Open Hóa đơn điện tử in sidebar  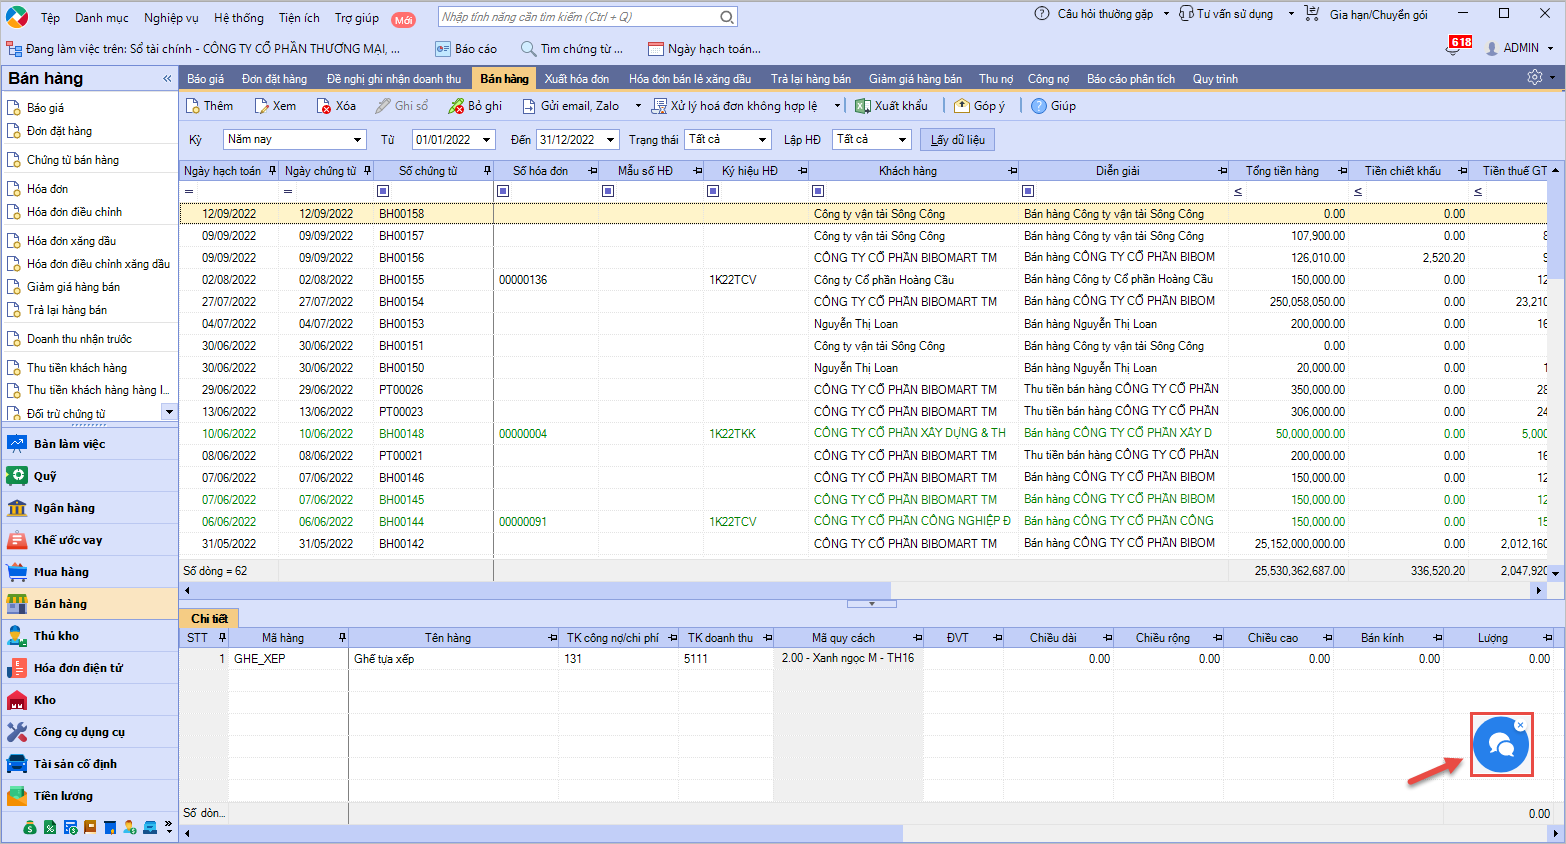point(78,668)
